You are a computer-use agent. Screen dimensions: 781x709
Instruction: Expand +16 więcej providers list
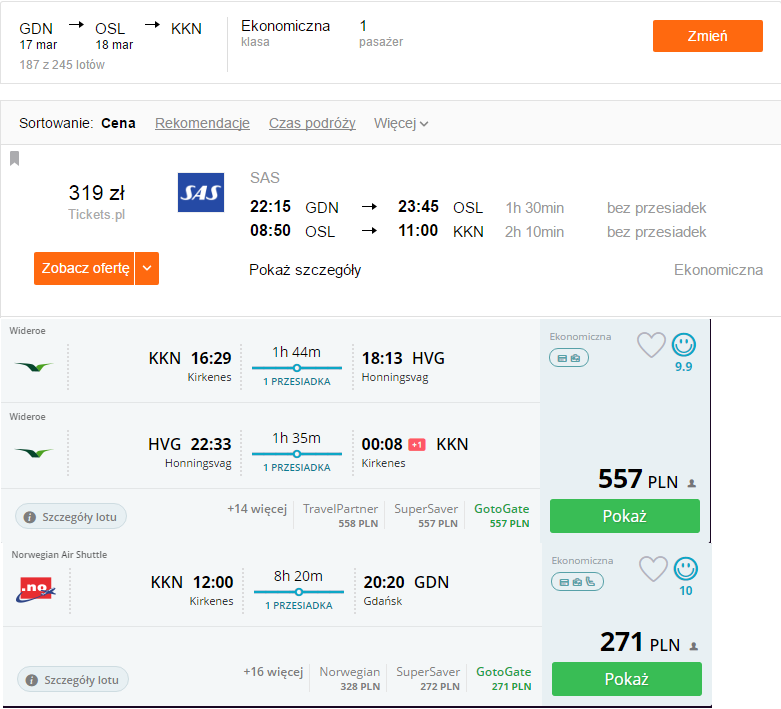click(273, 672)
